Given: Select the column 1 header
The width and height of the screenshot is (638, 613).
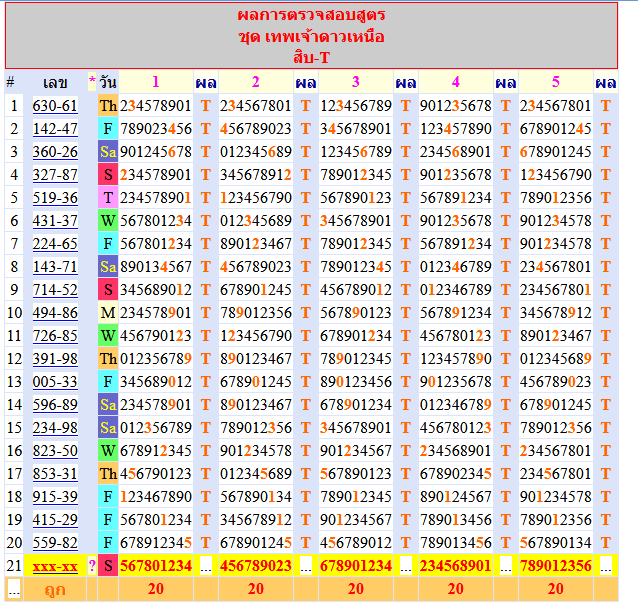Looking at the screenshot, I should click(155, 82).
